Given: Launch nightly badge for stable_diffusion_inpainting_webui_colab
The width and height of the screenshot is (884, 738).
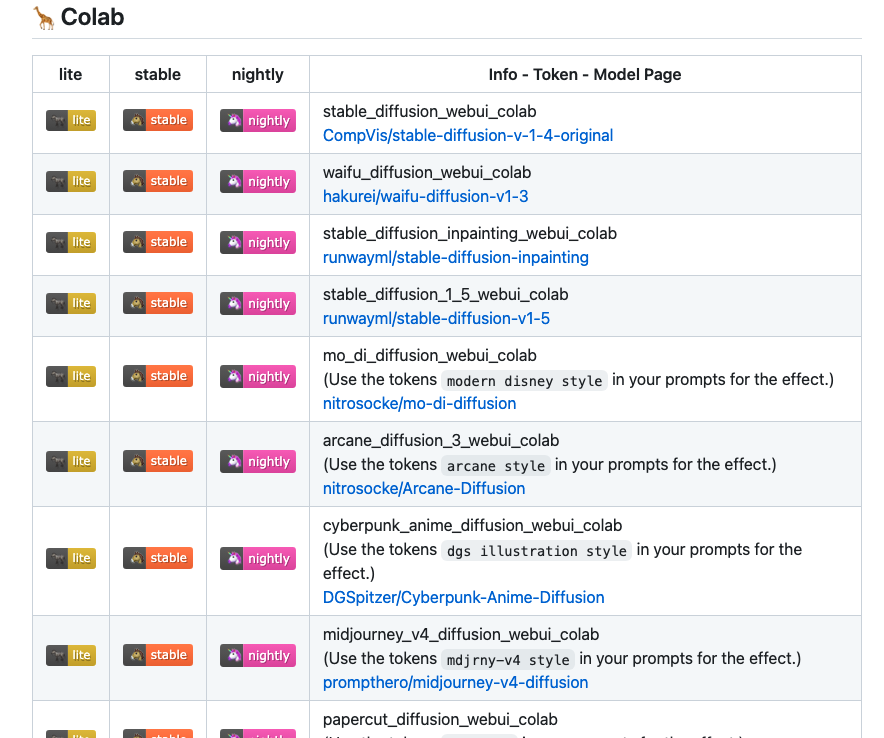Looking at the screenshot, I should pyautogui.click(x=258, y=242).
